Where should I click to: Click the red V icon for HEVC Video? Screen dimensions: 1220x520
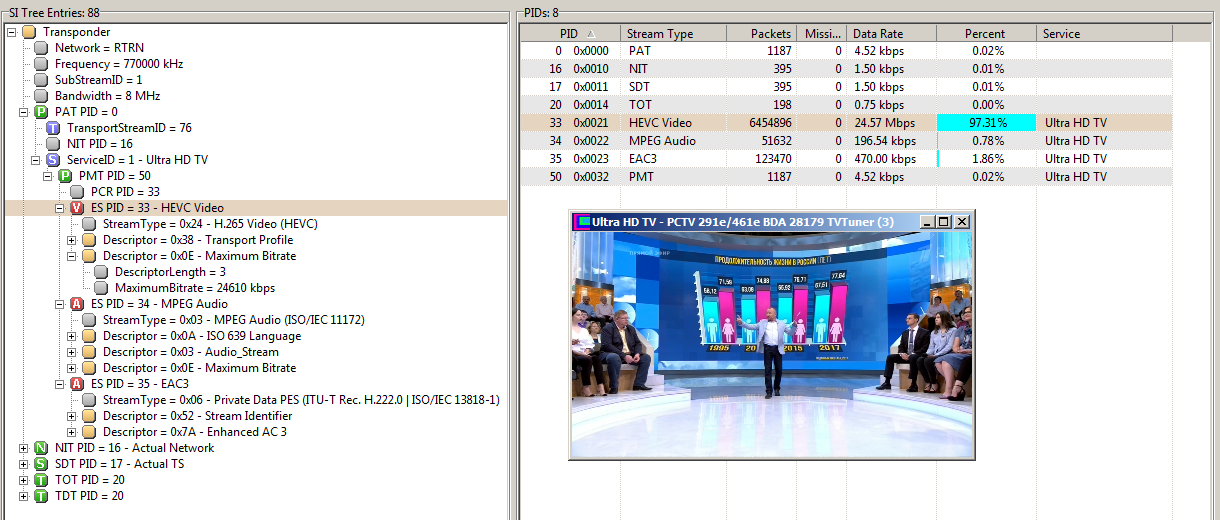point(77,208)
